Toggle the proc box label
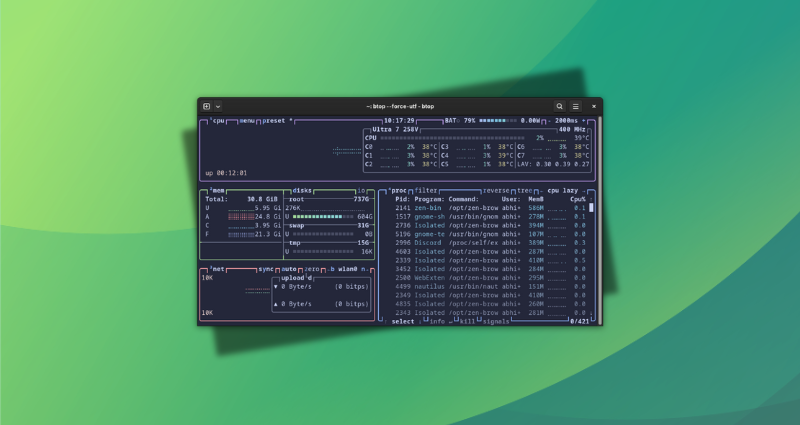800x425 pixels. [x=397, y=191]
